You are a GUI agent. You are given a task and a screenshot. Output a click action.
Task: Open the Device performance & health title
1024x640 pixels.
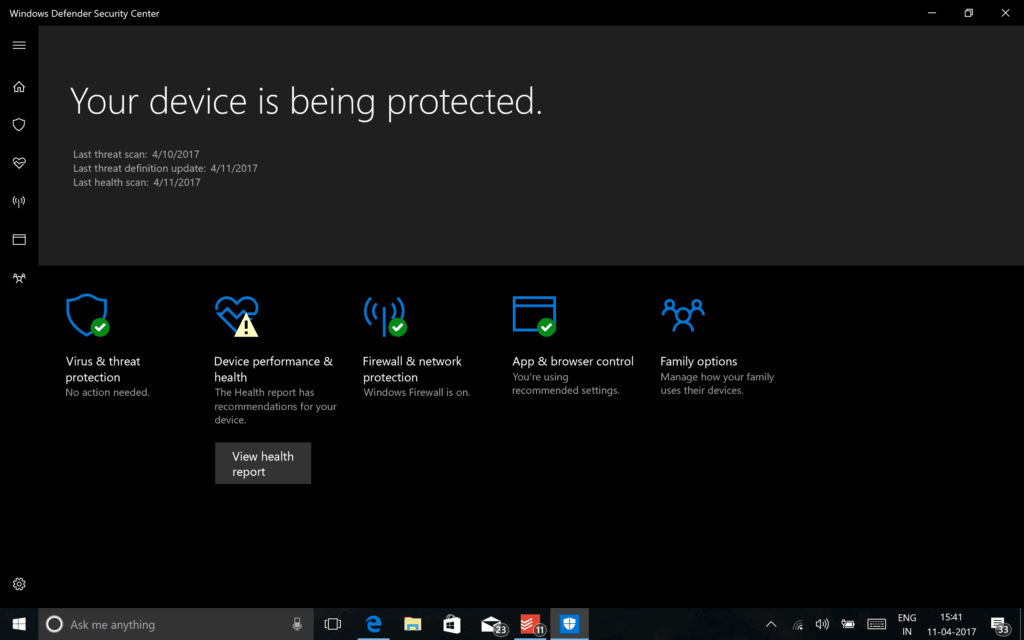273,369
